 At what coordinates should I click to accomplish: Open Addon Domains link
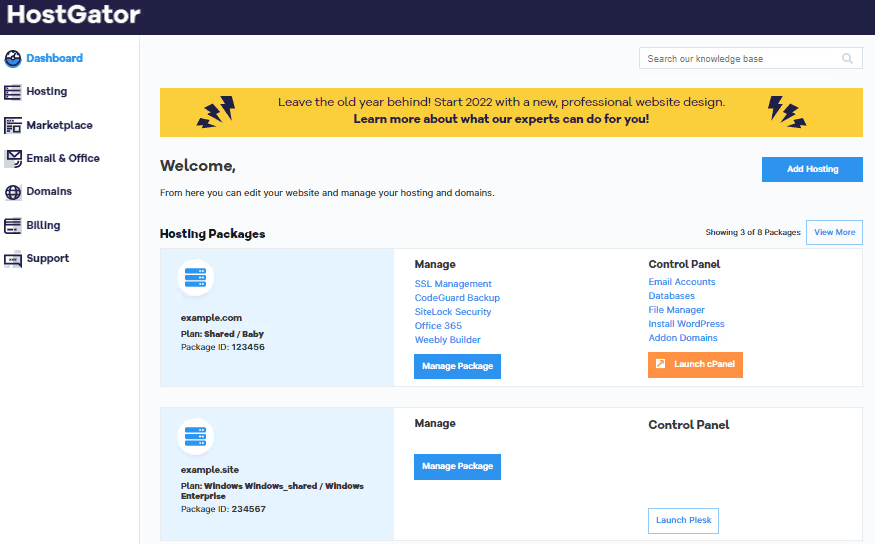click(682, 338)
